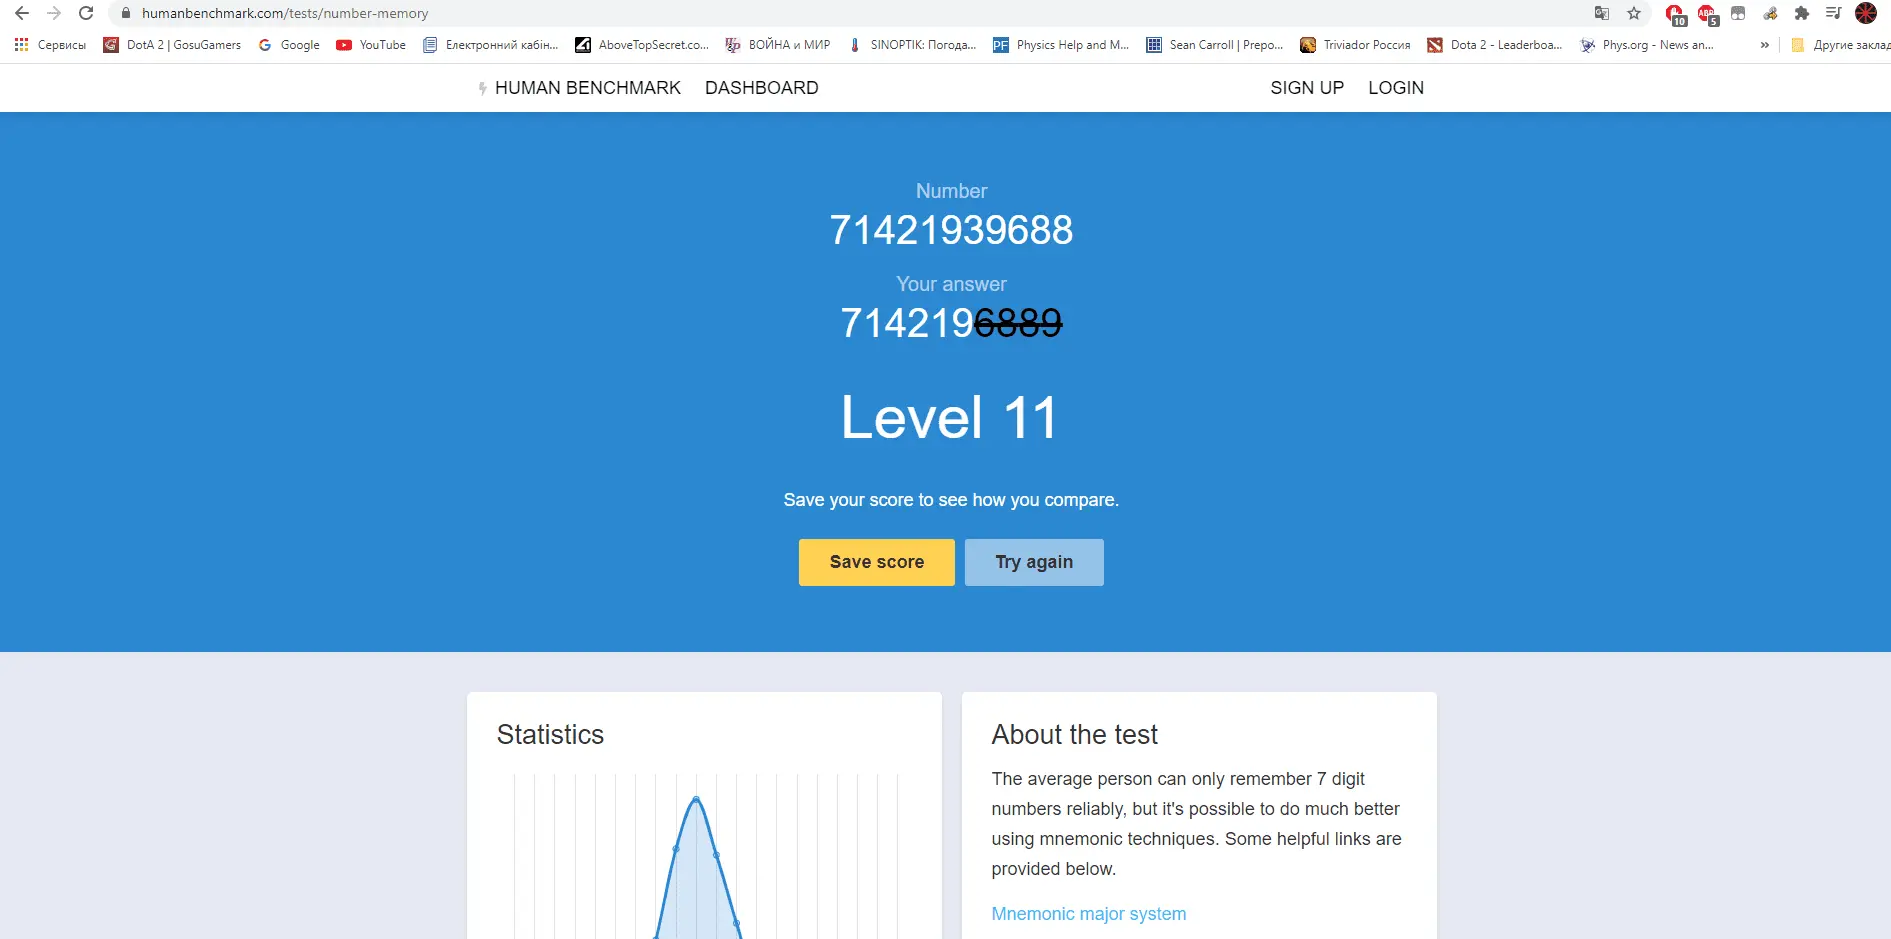Open the LOGIN page

point(1396,88)
